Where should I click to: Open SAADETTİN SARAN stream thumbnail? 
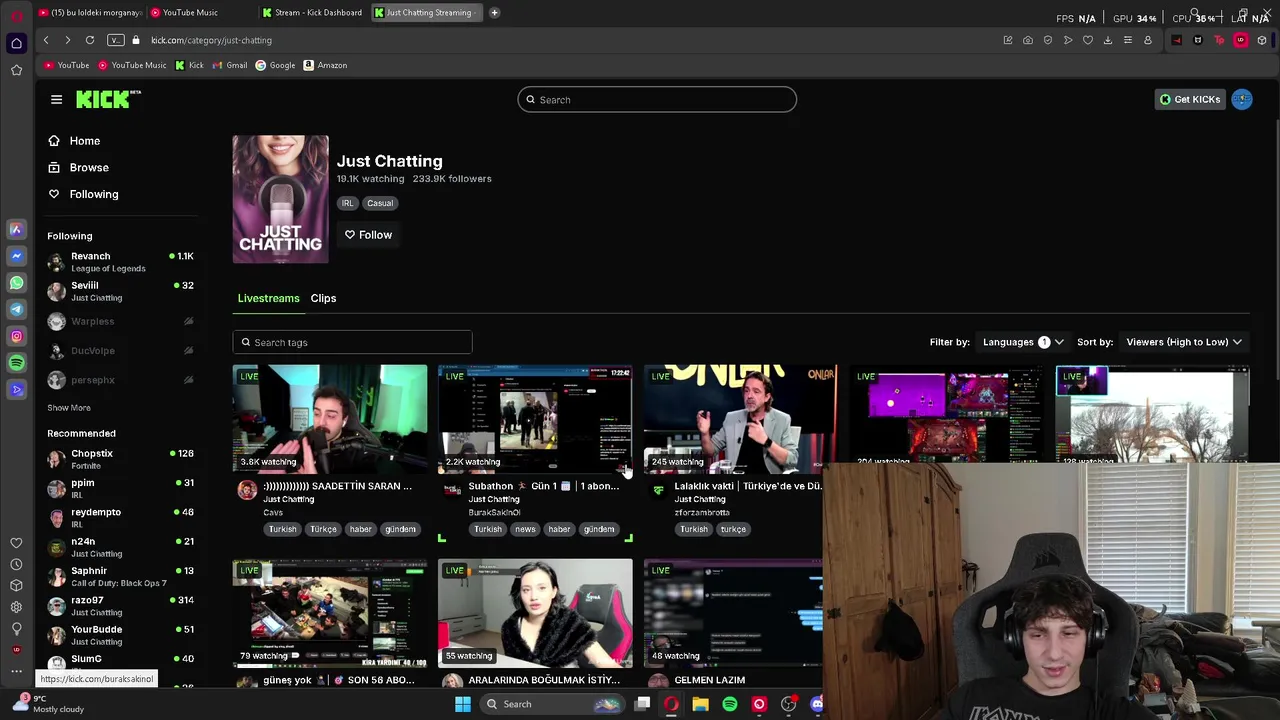(x=330, y=418)
